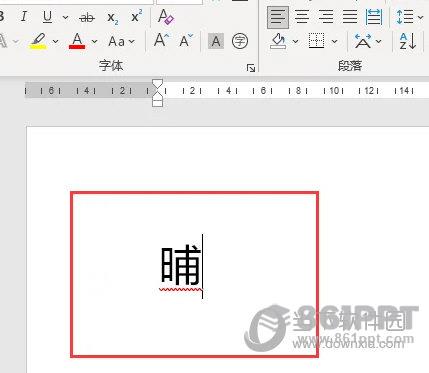The image size is (429, 373).
Task: Toggle strikethrough formatting
Action: (87, 17)
